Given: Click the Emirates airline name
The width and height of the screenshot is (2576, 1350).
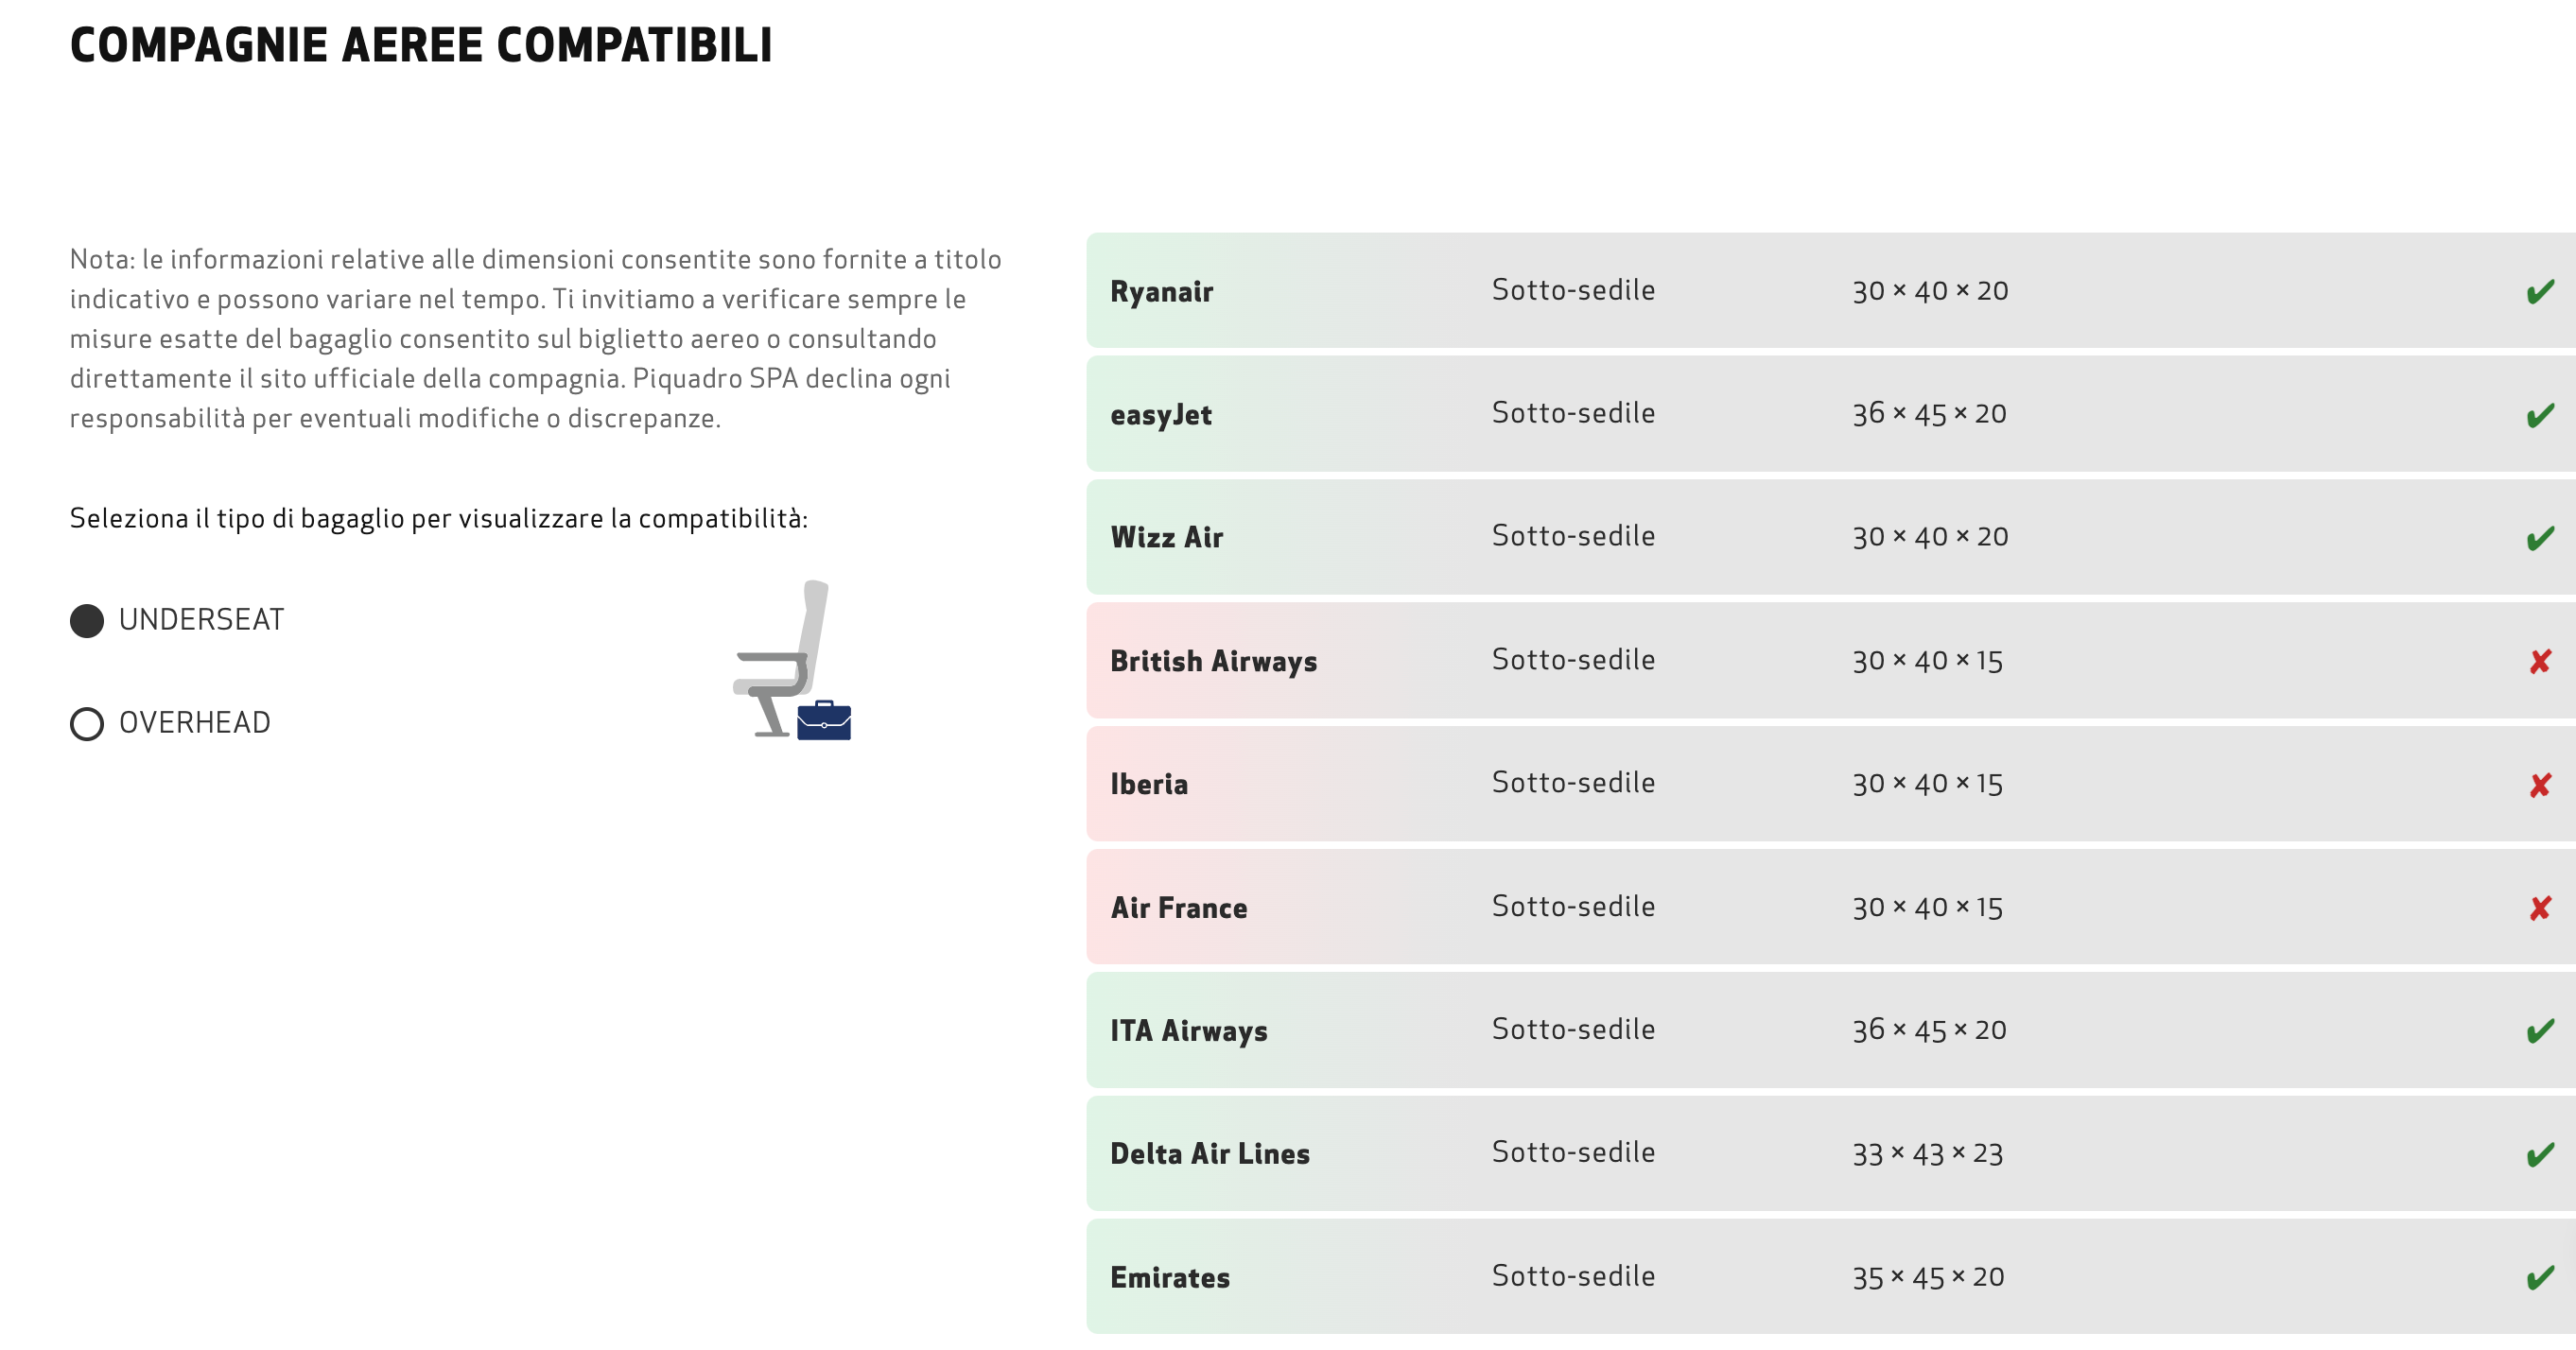Looking at the screenshot, I should [1169, 1278].
